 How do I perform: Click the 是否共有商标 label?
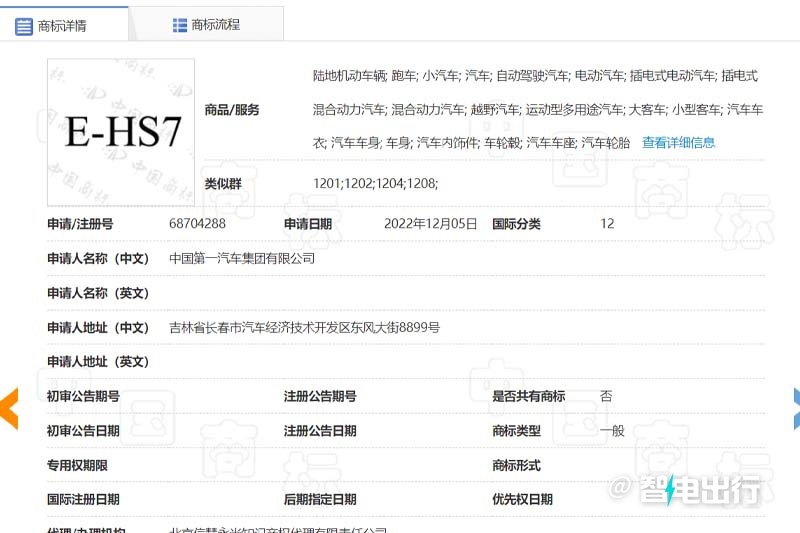pos(529,396)
